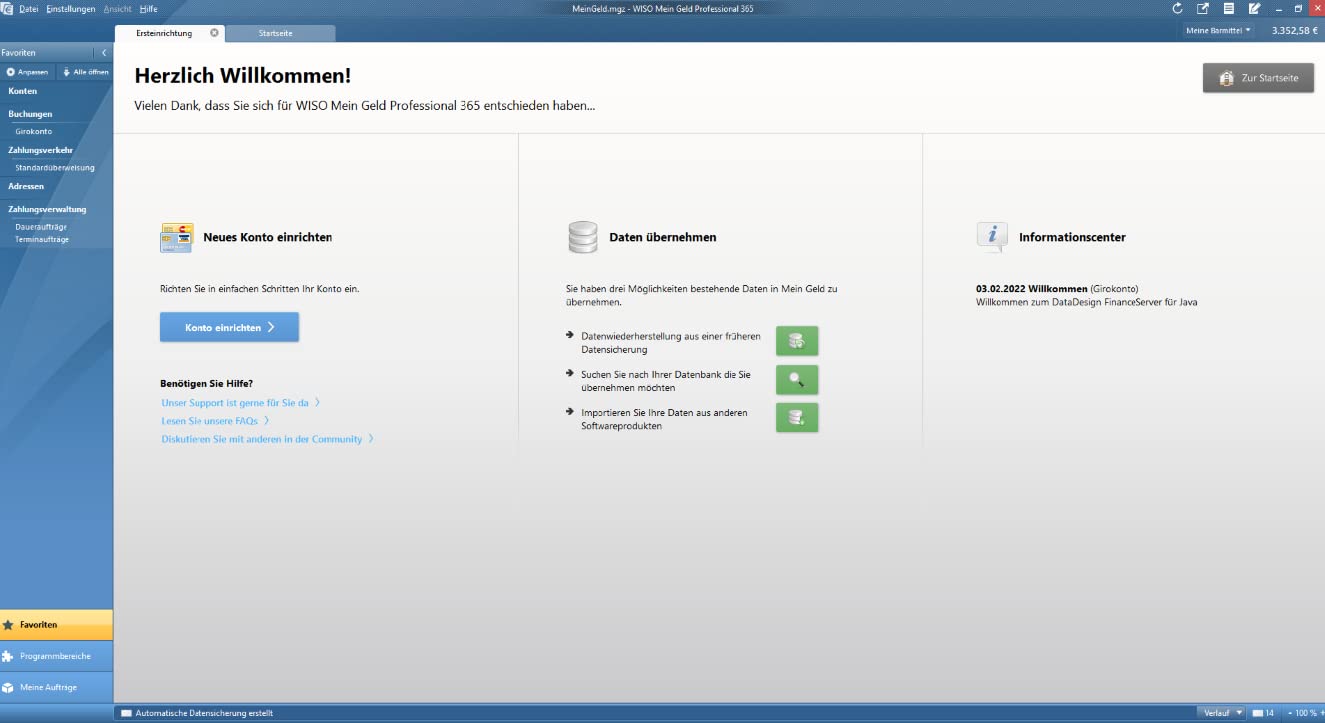Close the Ersteinrichtung tab
1325x723 pixels.
coord(214,33)
